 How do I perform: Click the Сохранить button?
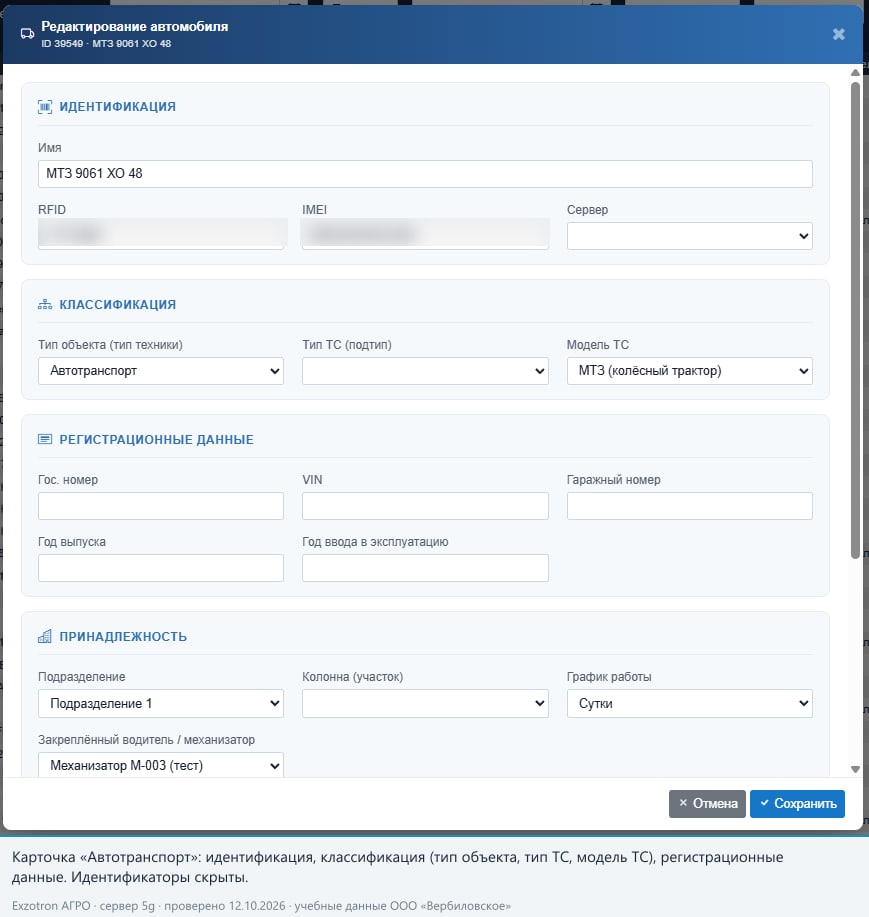tap(797, 804)
